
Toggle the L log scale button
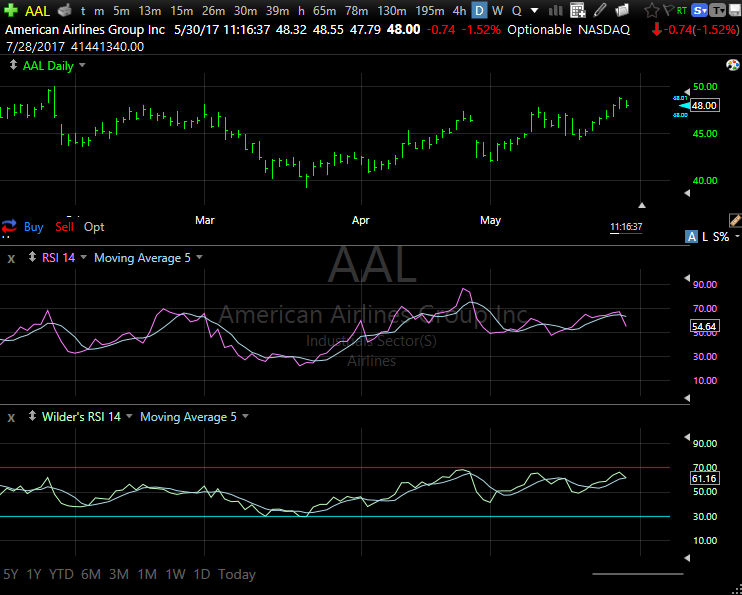[705, 237]
